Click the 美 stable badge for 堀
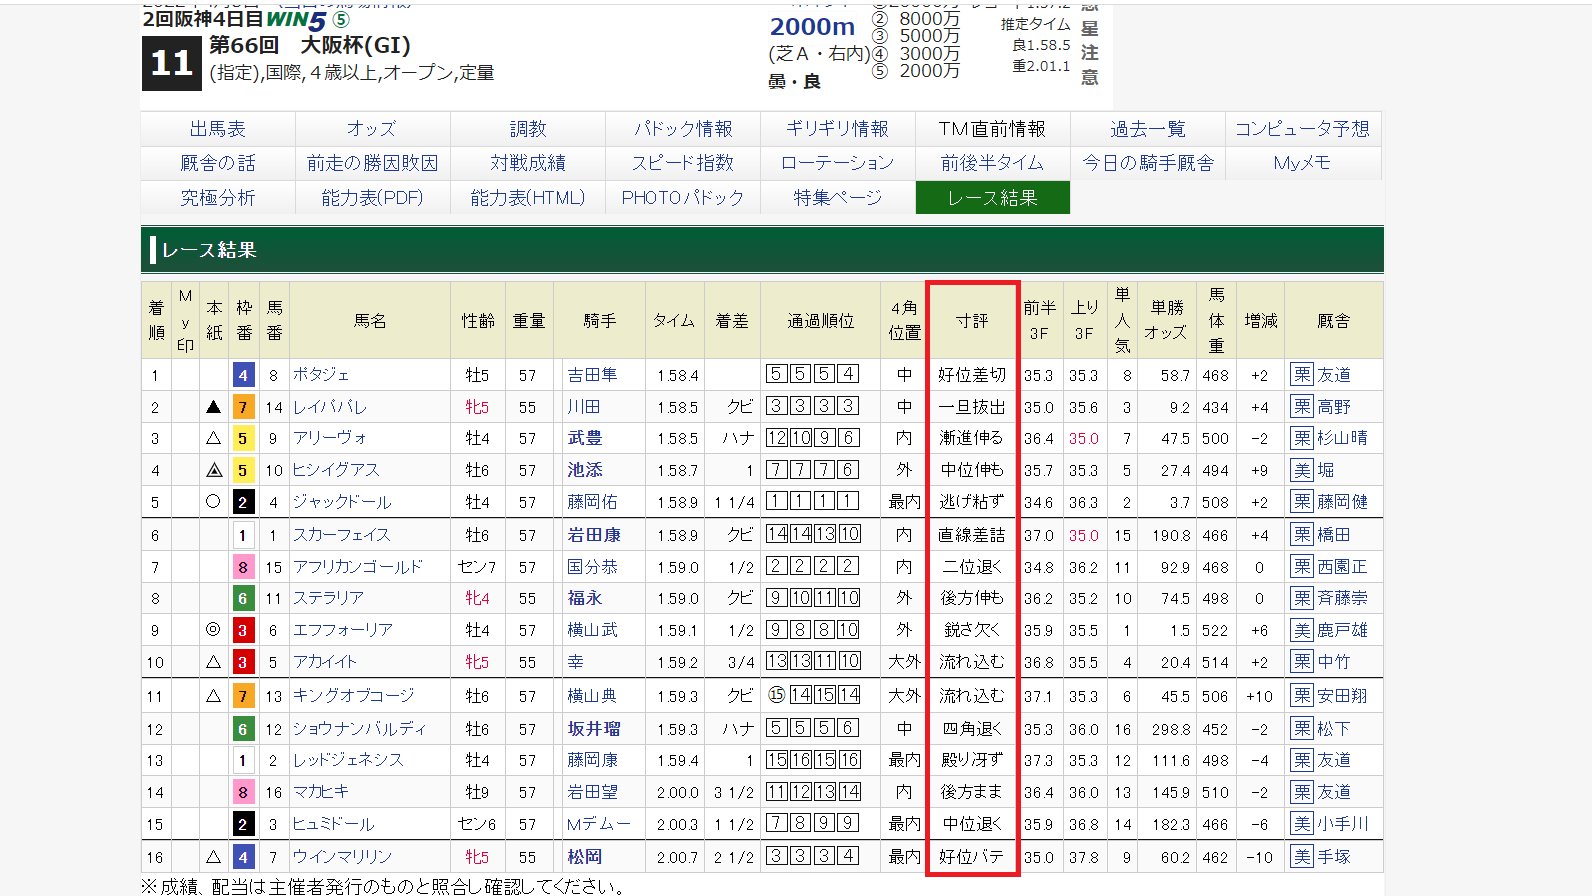Image resolution: width=1592 pixels, height=896 pixels. coord(1301,470)
